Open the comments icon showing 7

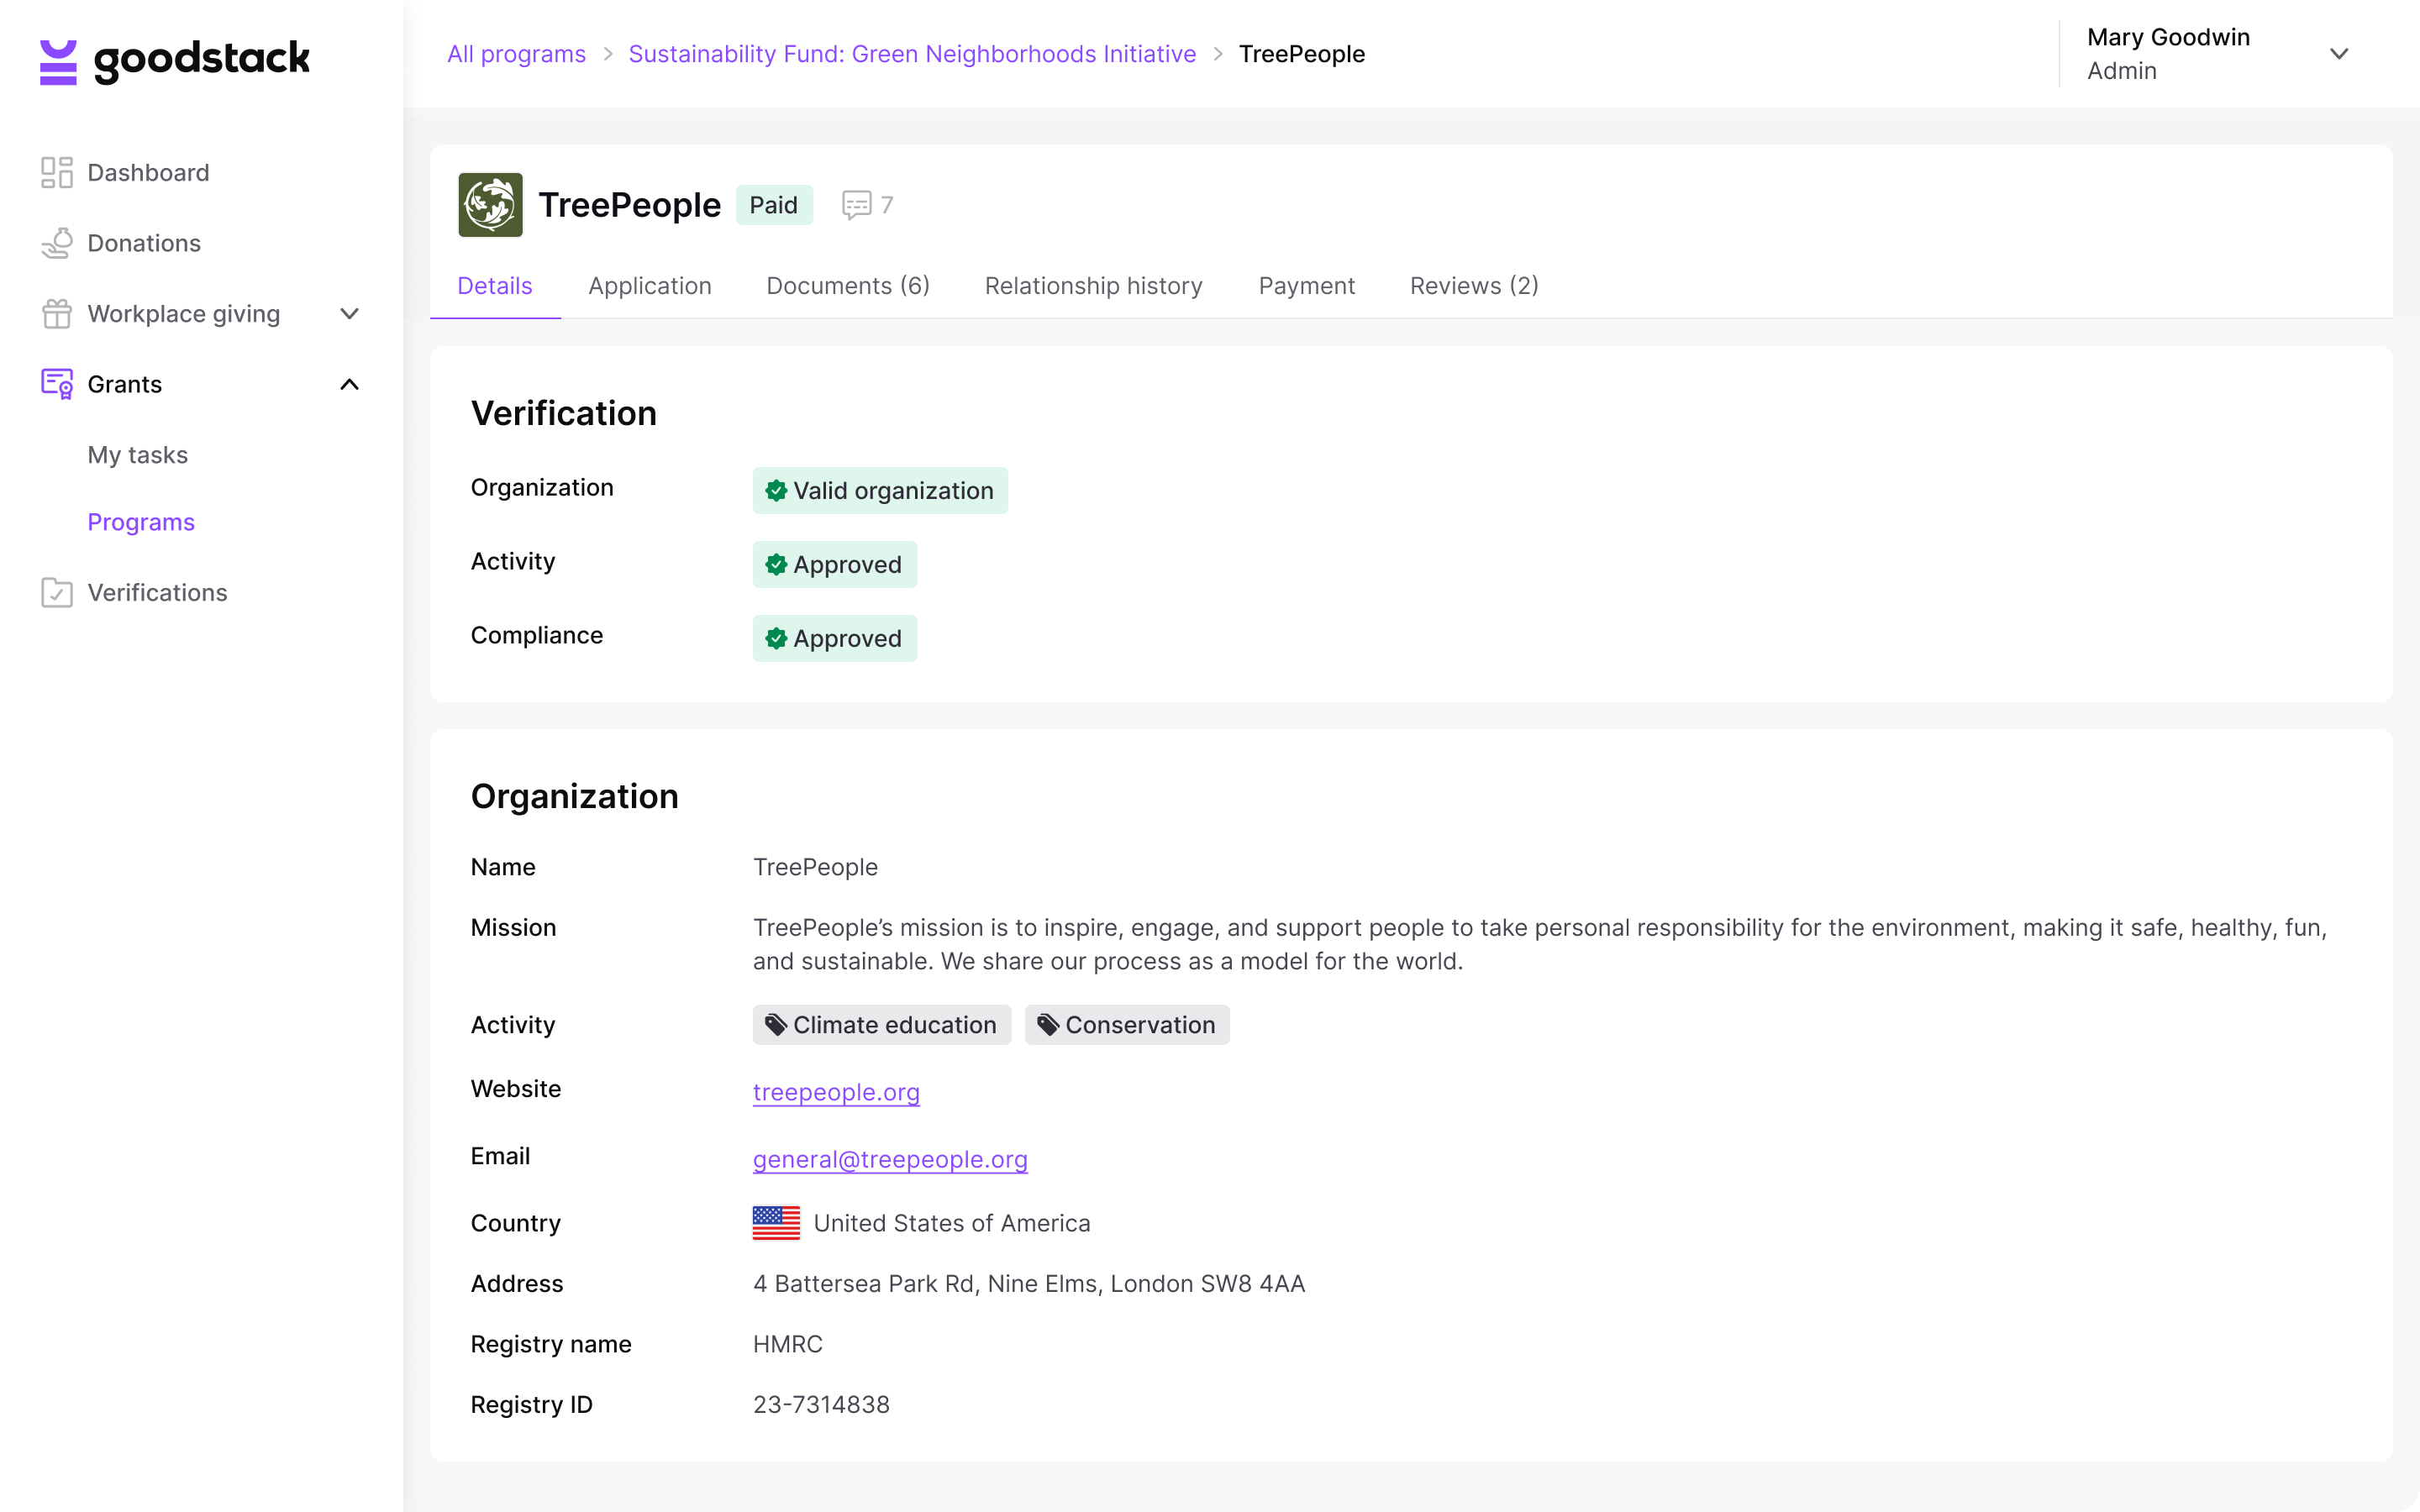pyautogui.click(x=857, y=205)
